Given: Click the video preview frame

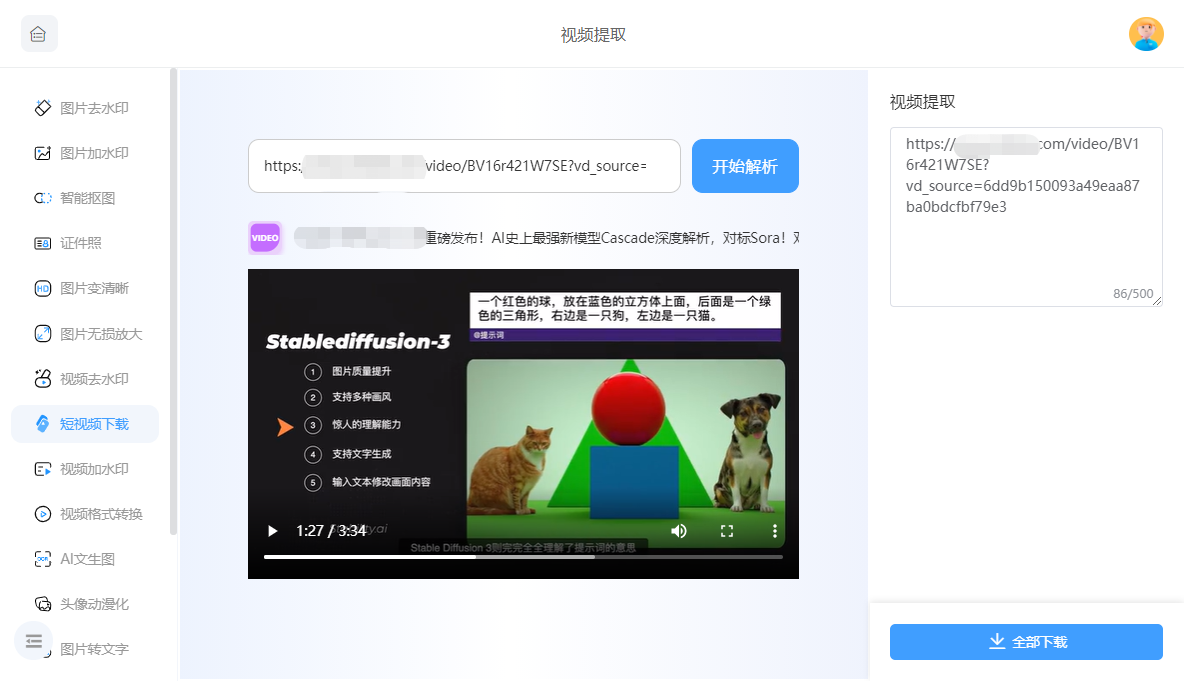Looking at the screenshot, I should 523,424.
